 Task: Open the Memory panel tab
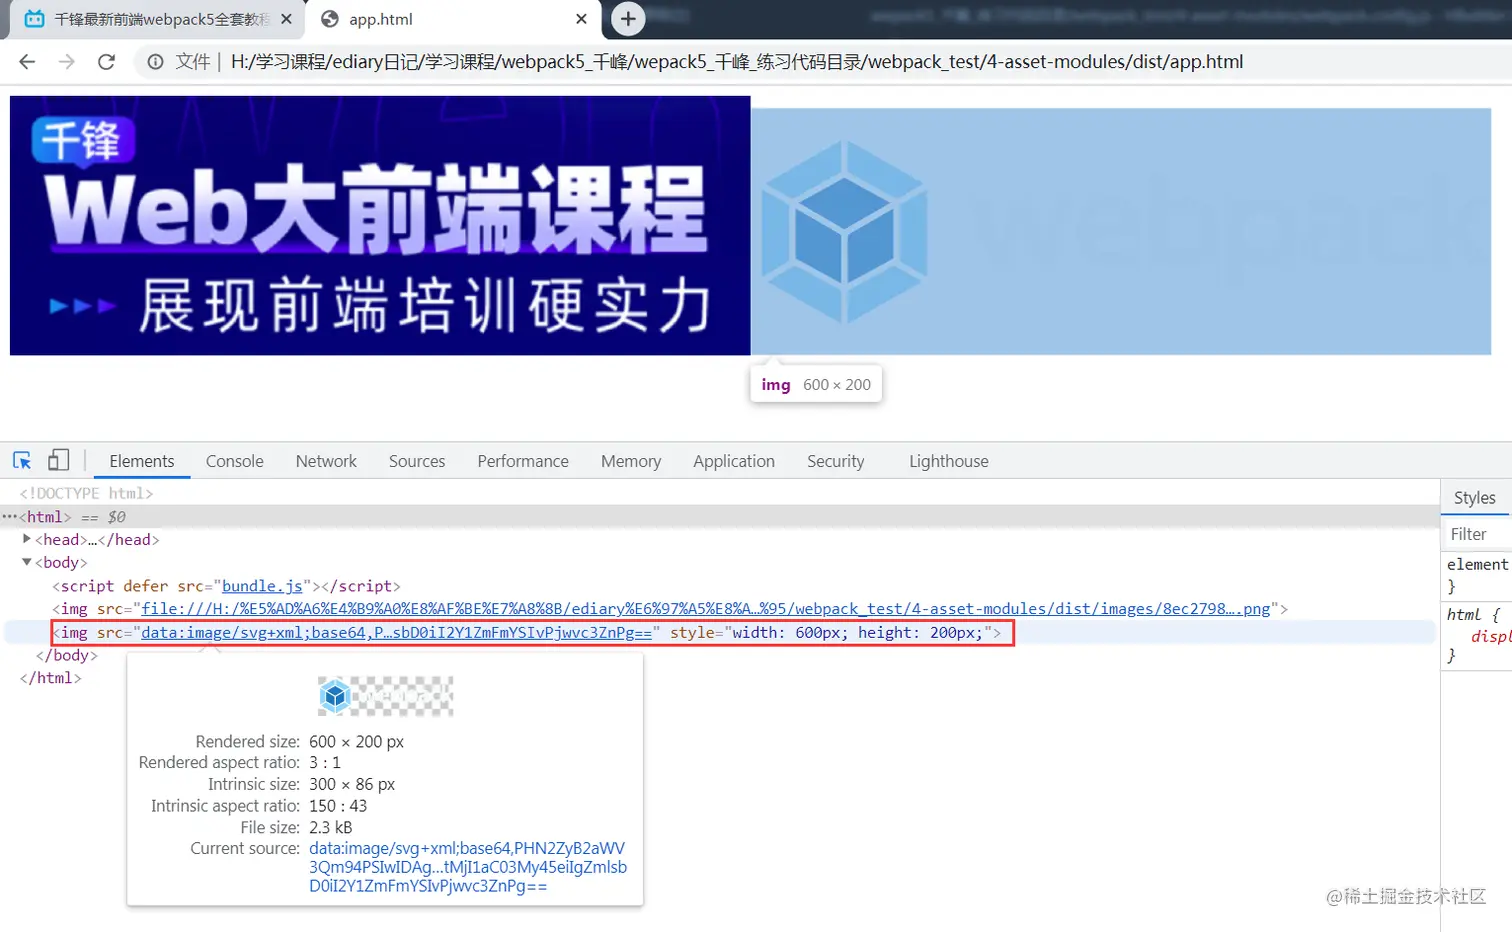pyautogui.click(x=631, y=461)
